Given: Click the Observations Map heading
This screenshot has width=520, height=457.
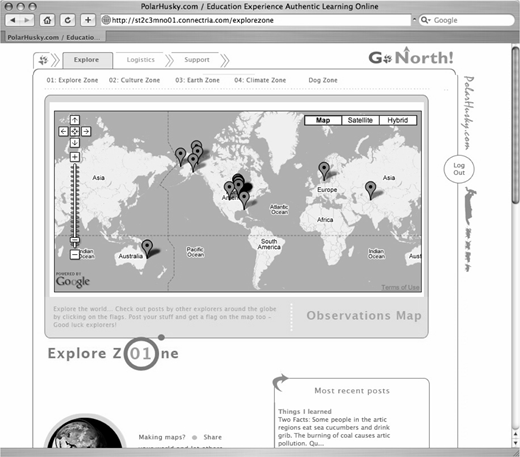Looking at the screenshot, I should (364, 315).
